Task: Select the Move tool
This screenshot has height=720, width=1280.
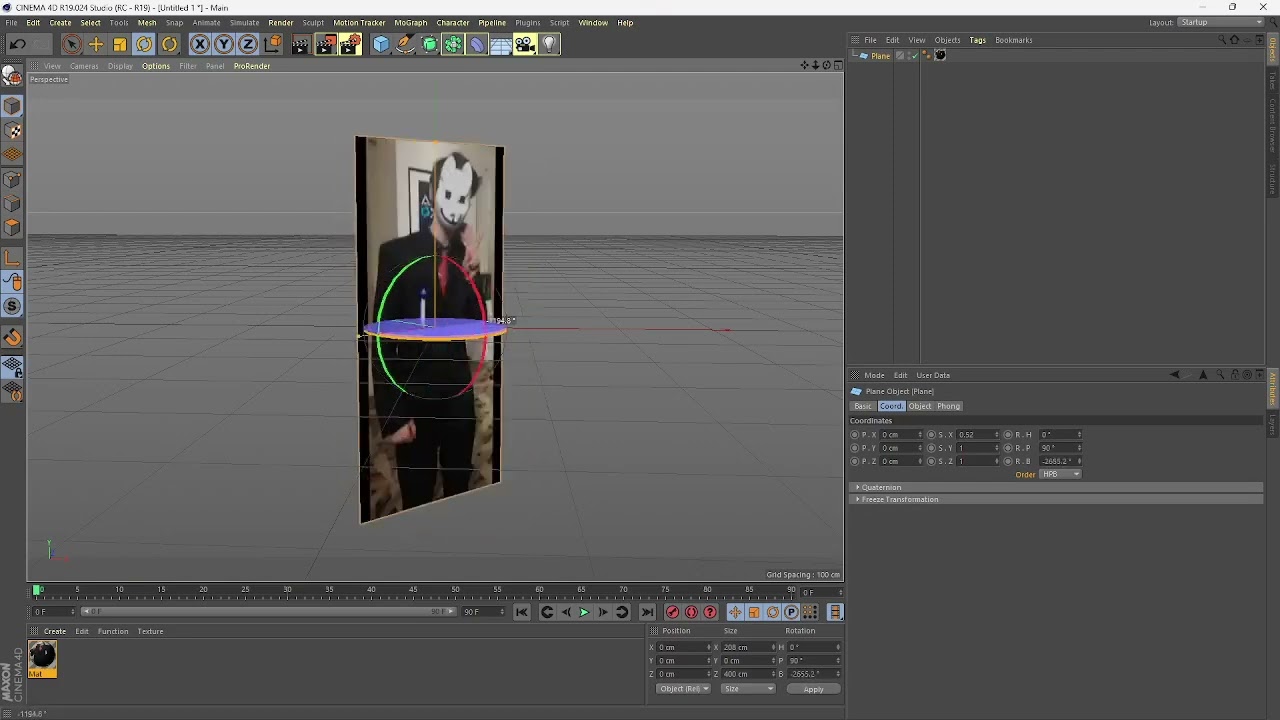Action: (x=96, y=44)
